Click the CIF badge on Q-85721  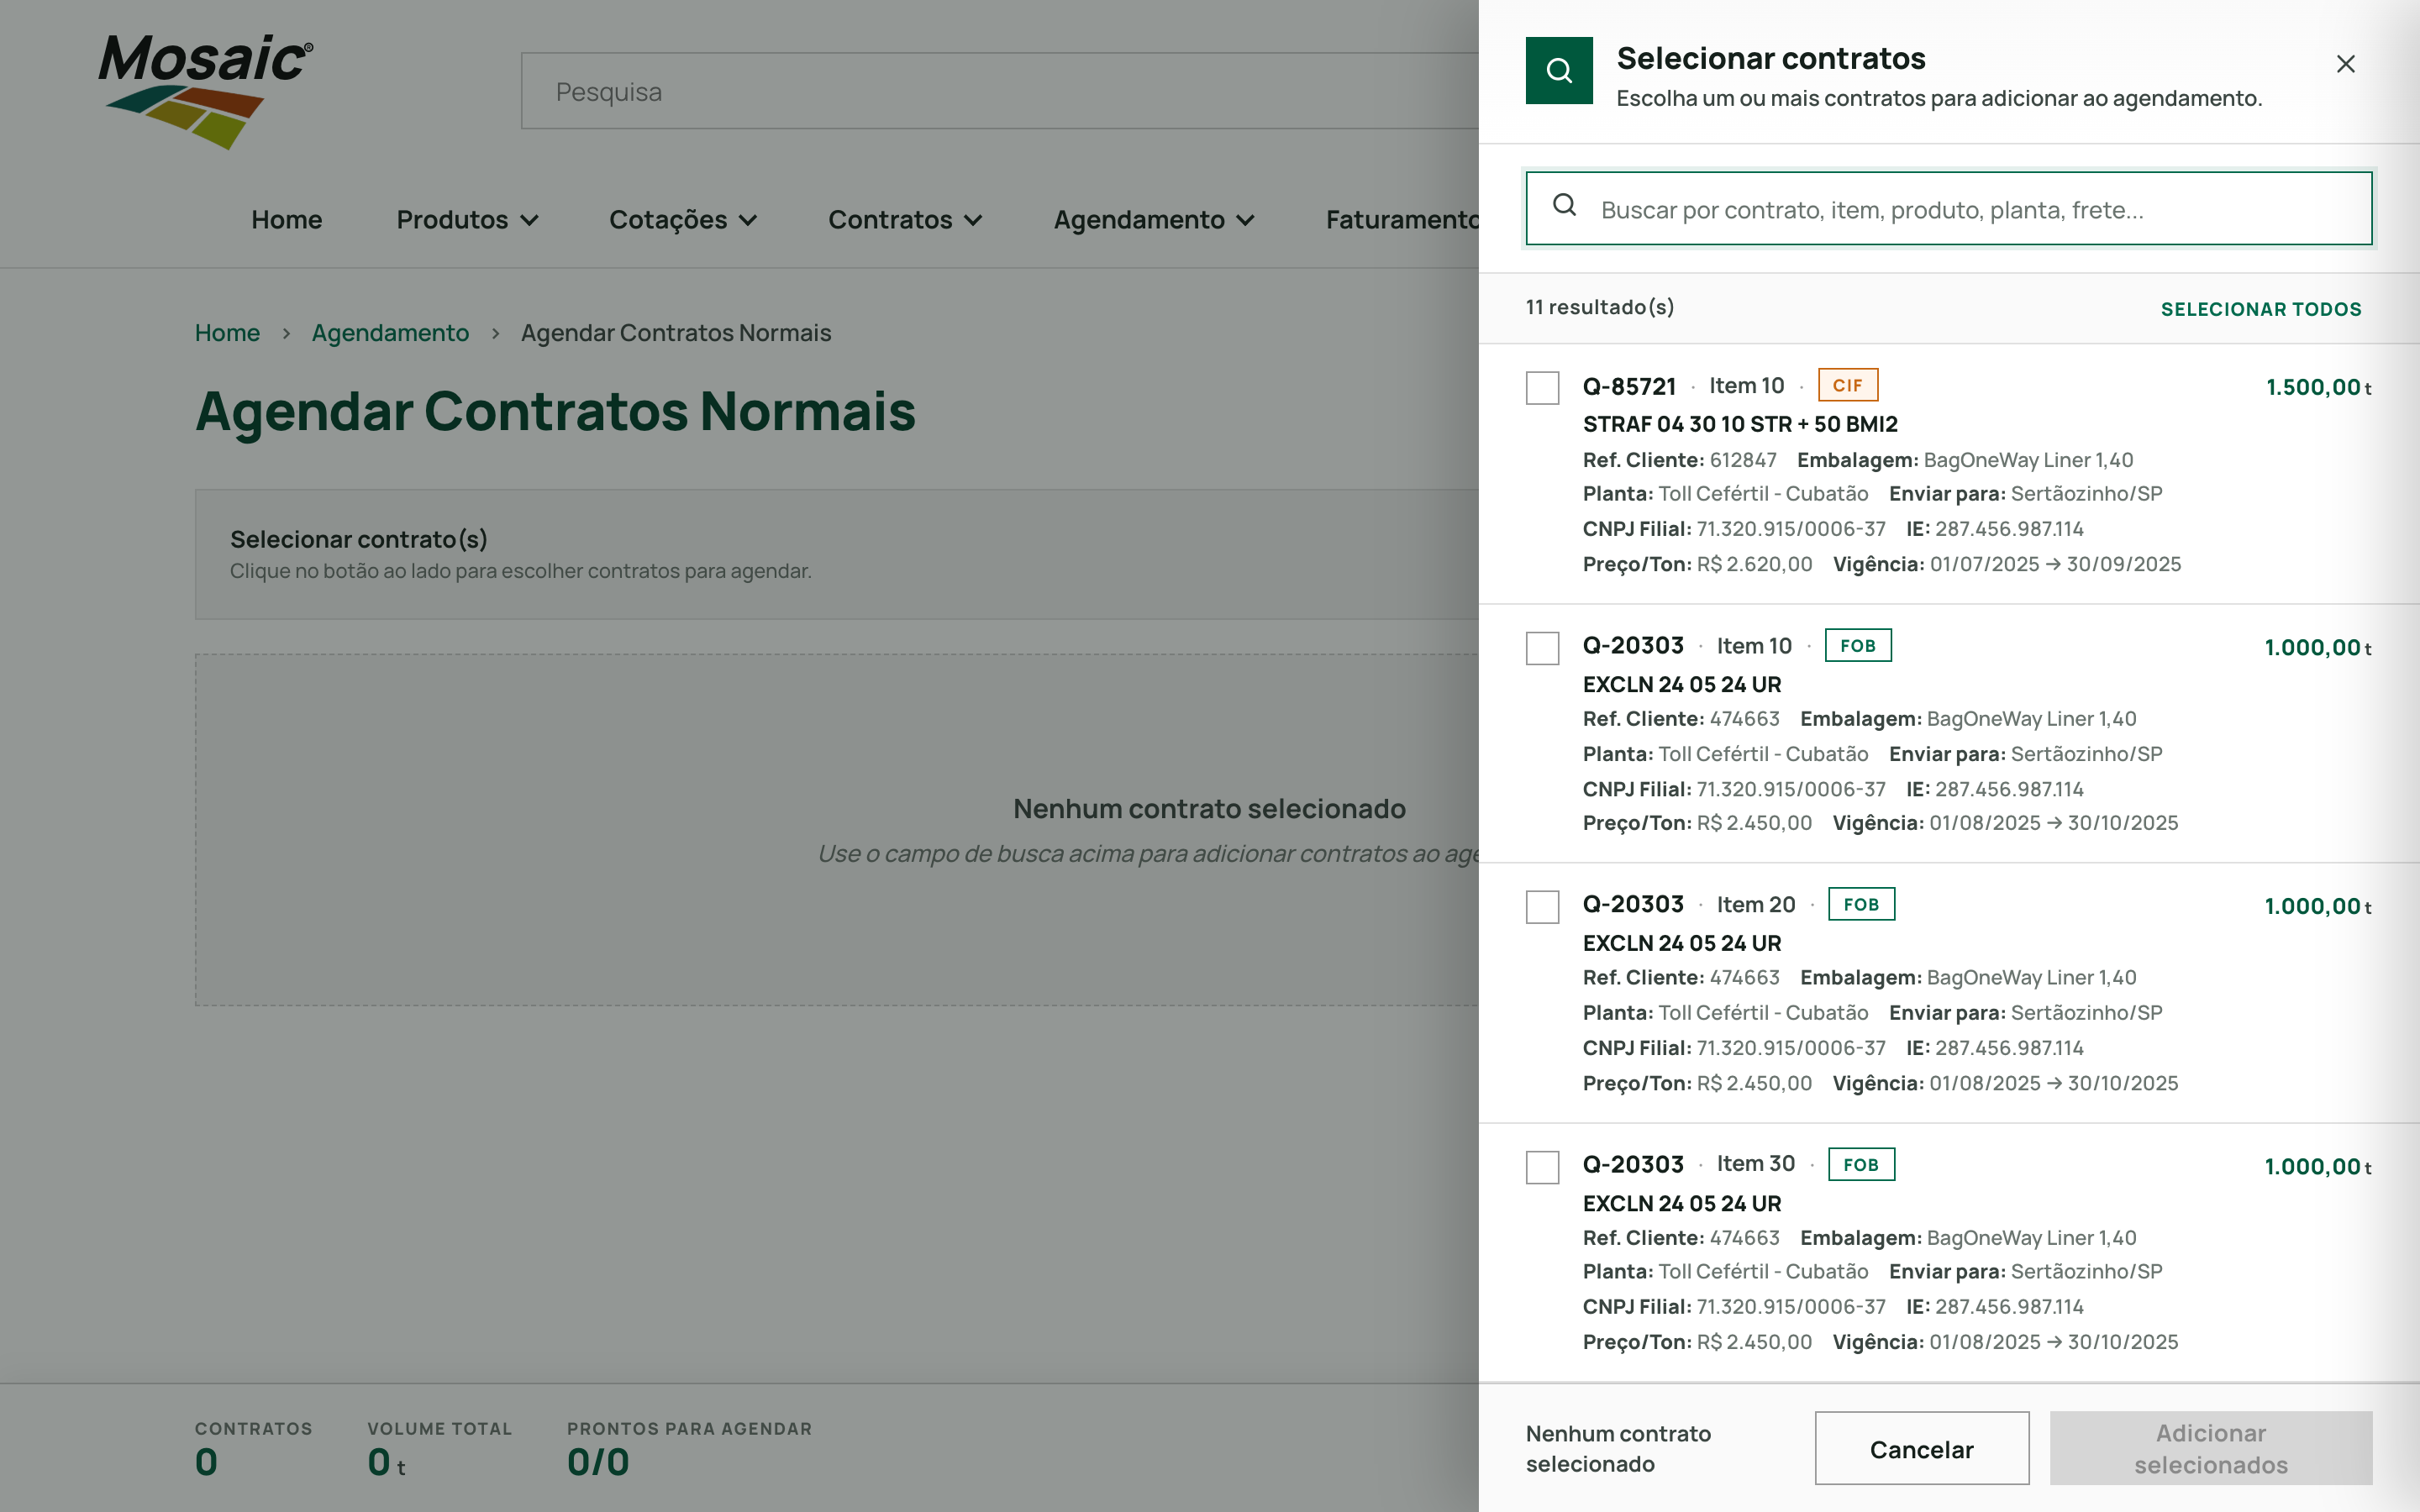pyautogui.click(x=1847, y=385)
